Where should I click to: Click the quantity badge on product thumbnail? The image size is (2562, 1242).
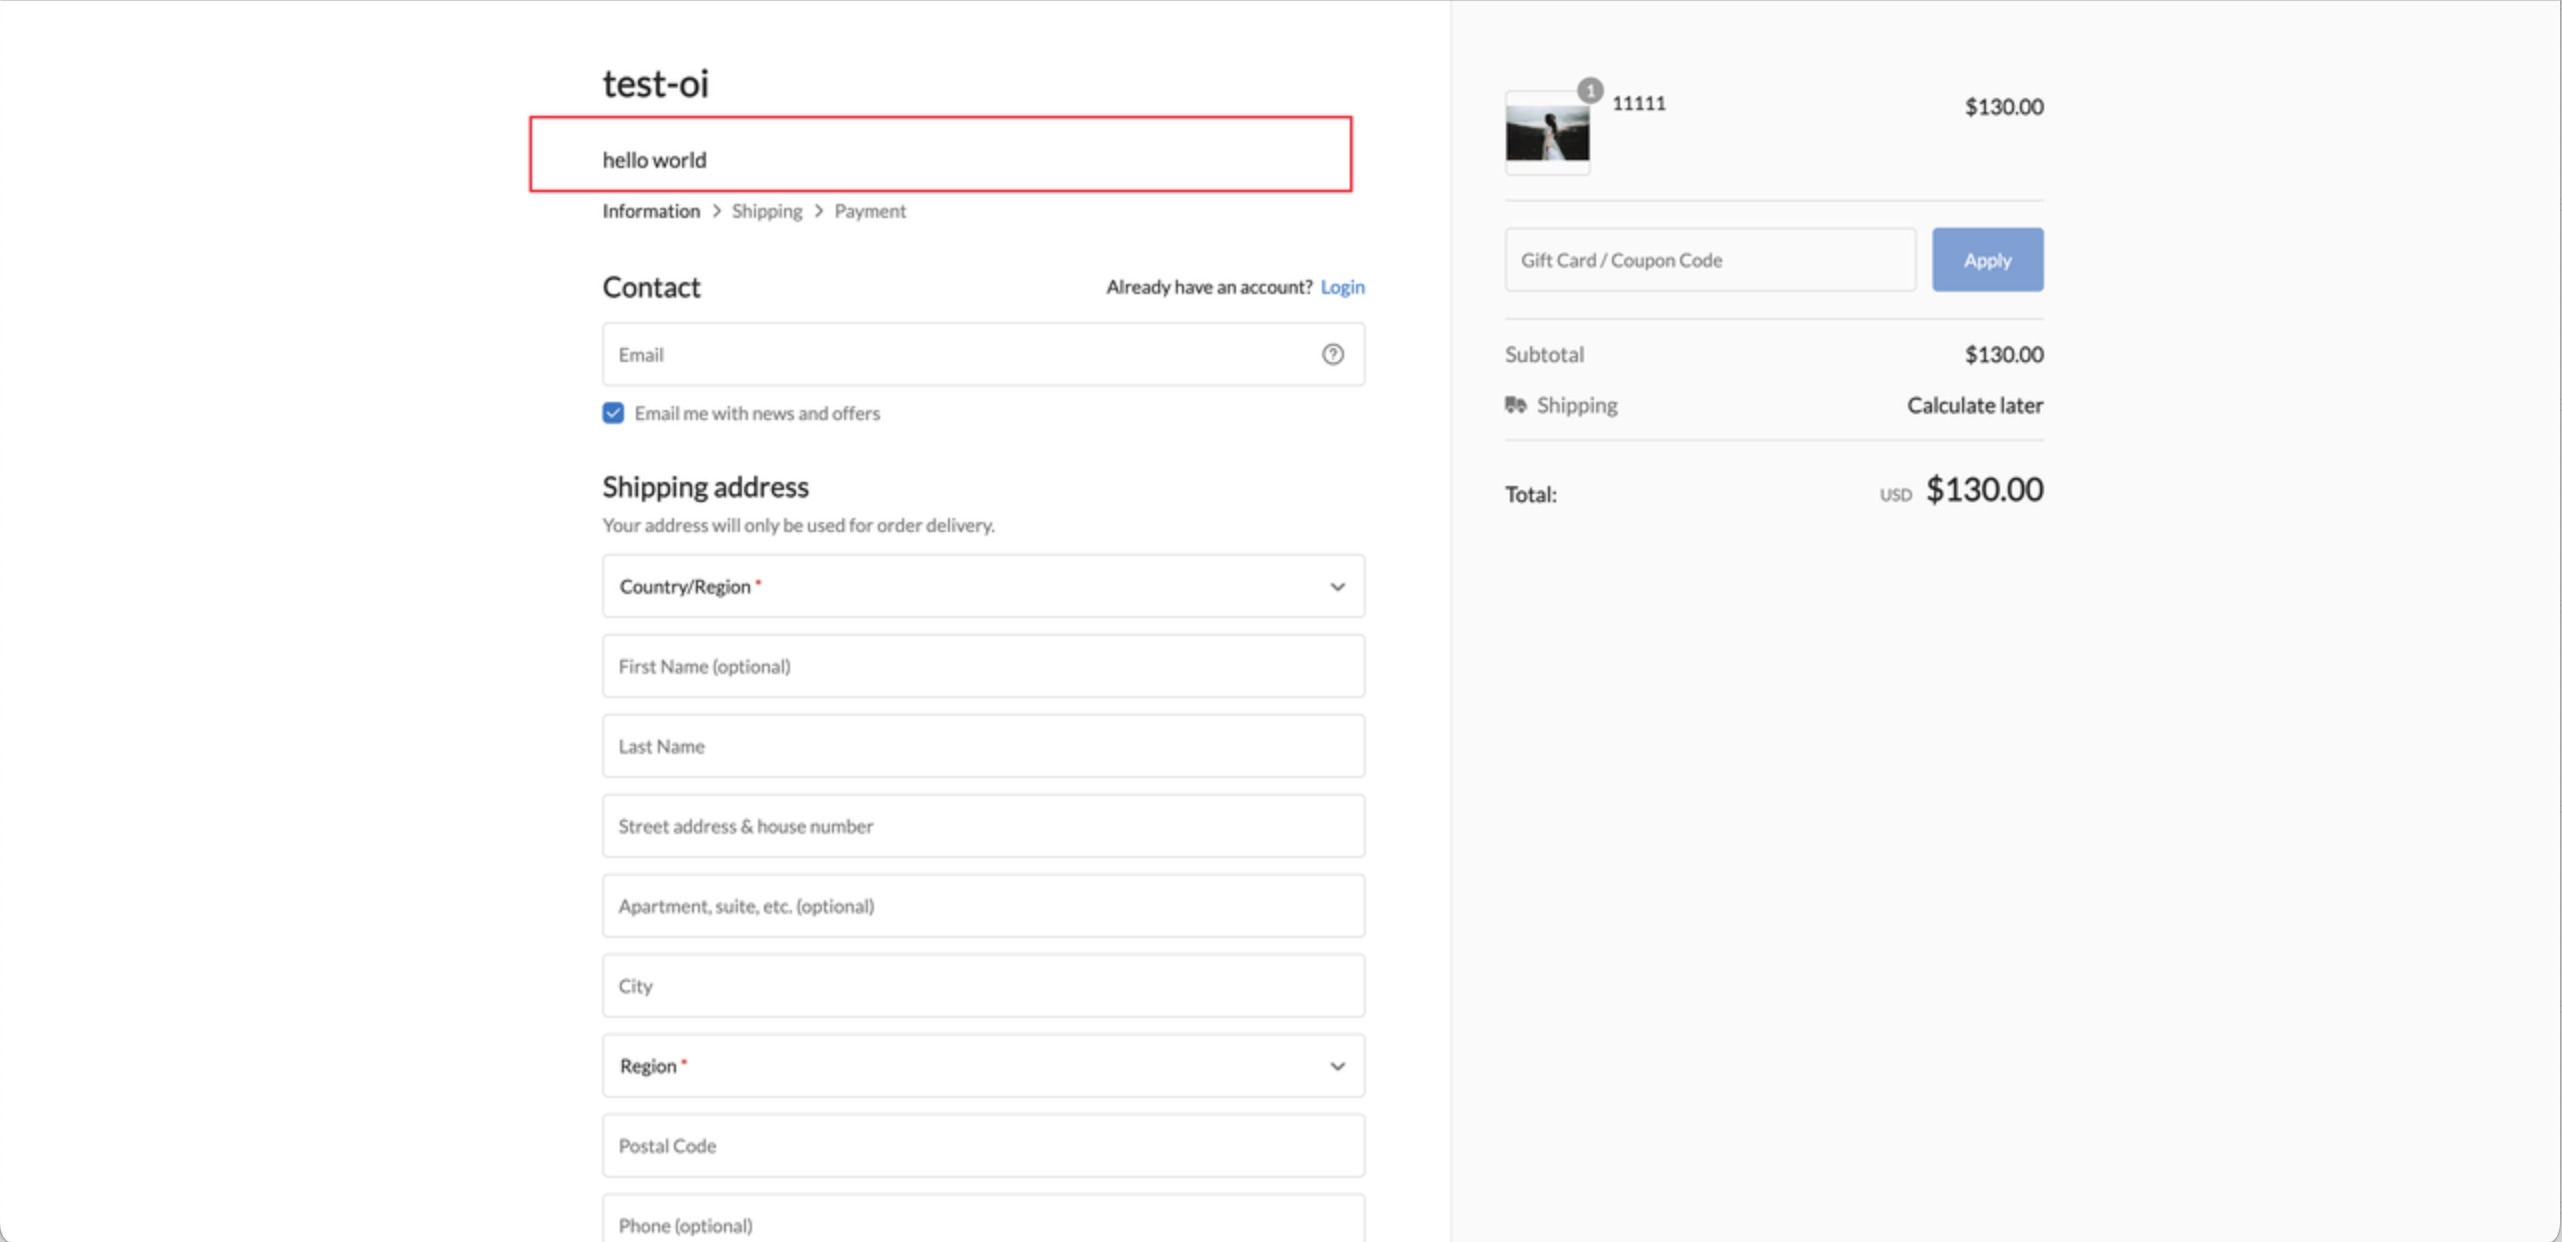click(x=1589, y=91)
